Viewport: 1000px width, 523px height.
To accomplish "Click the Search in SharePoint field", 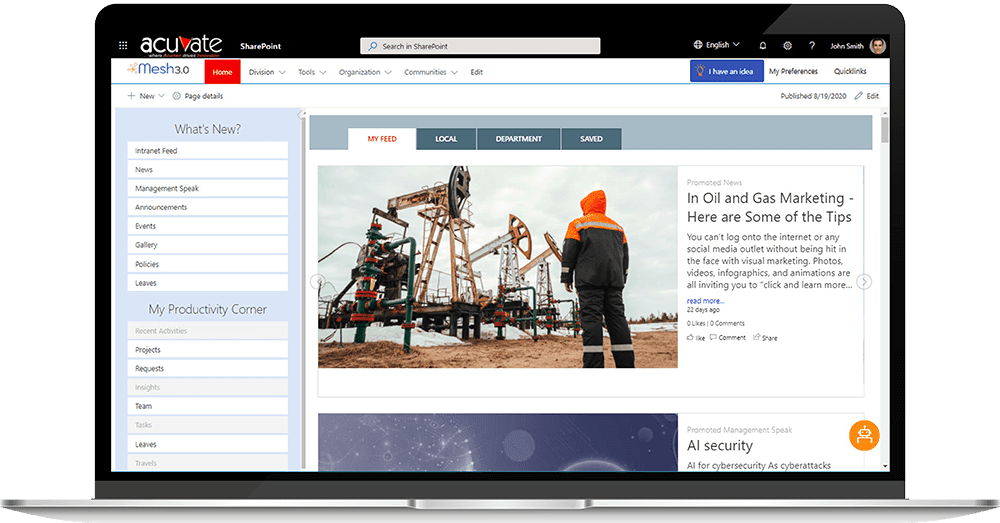I will 480,46.
